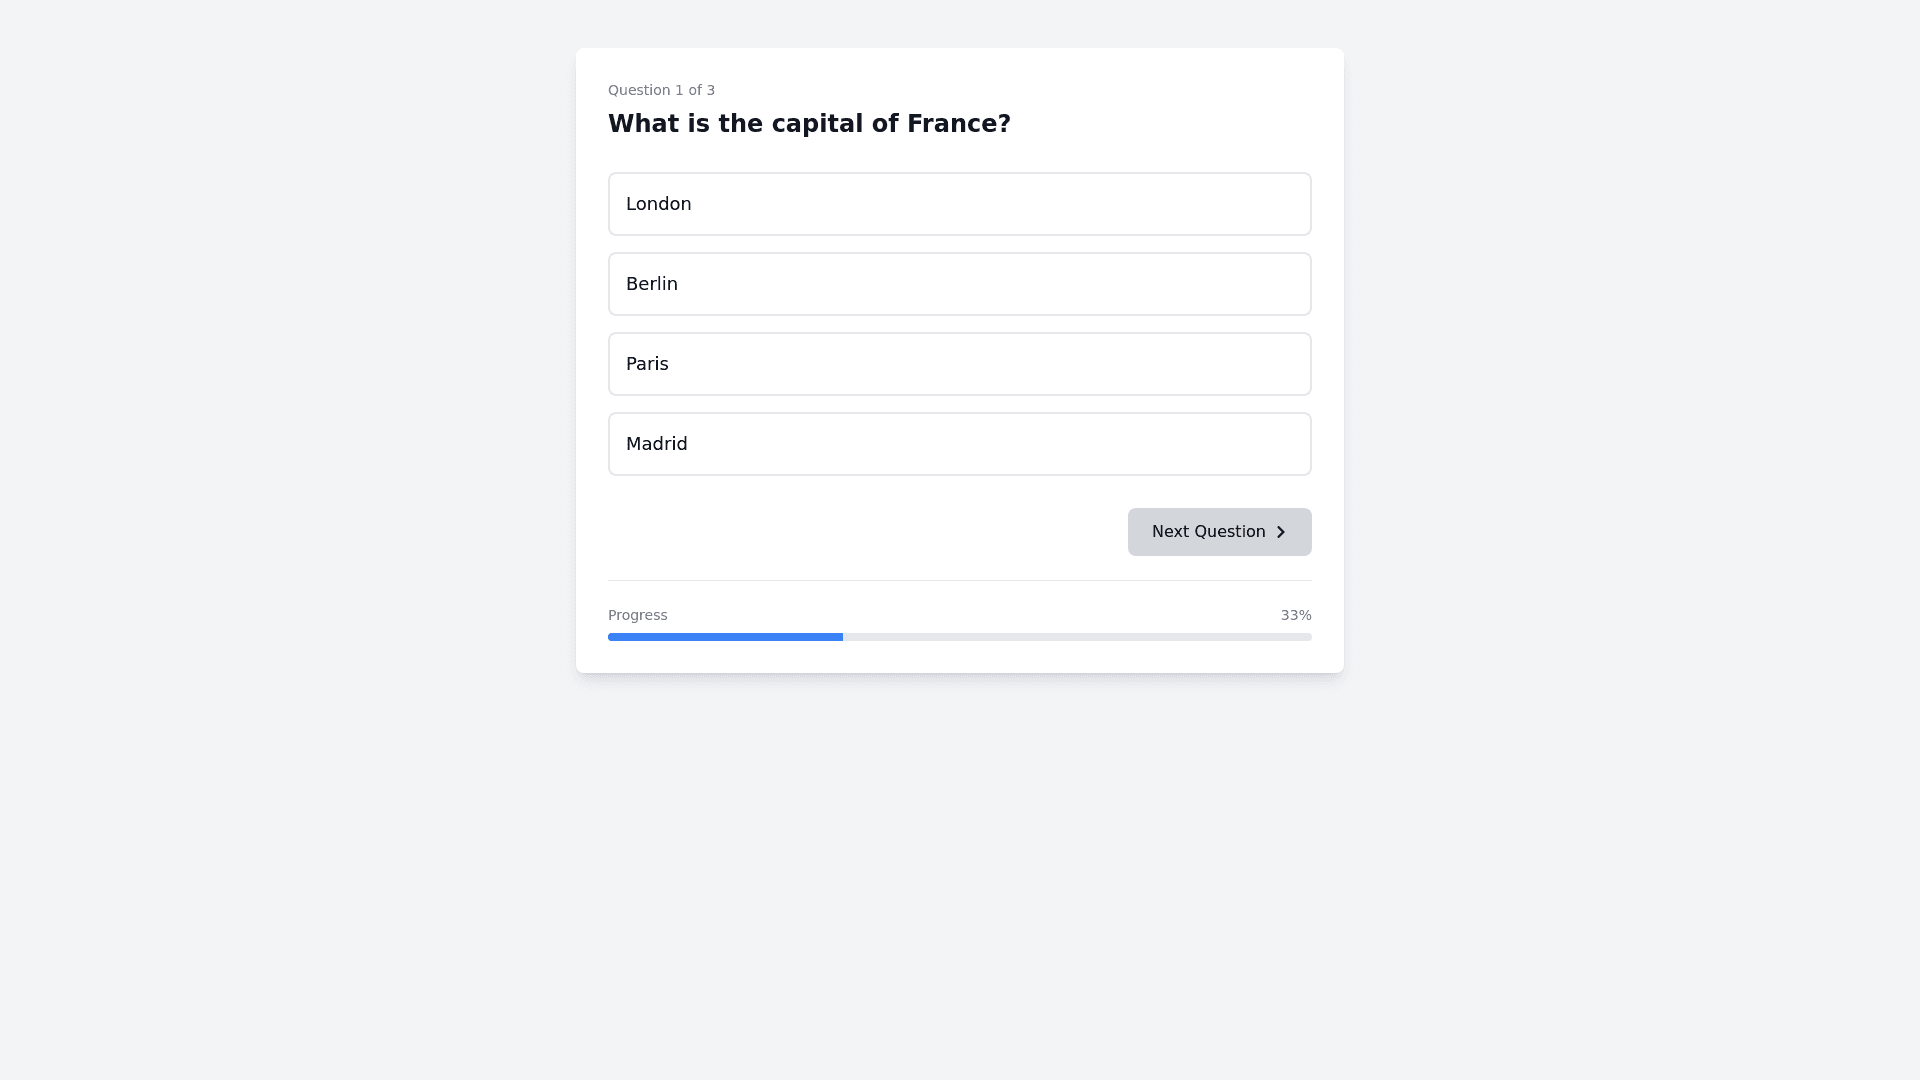
Task: Click the 'What is the capital of France?' heading
Action: tap(809, 124)
